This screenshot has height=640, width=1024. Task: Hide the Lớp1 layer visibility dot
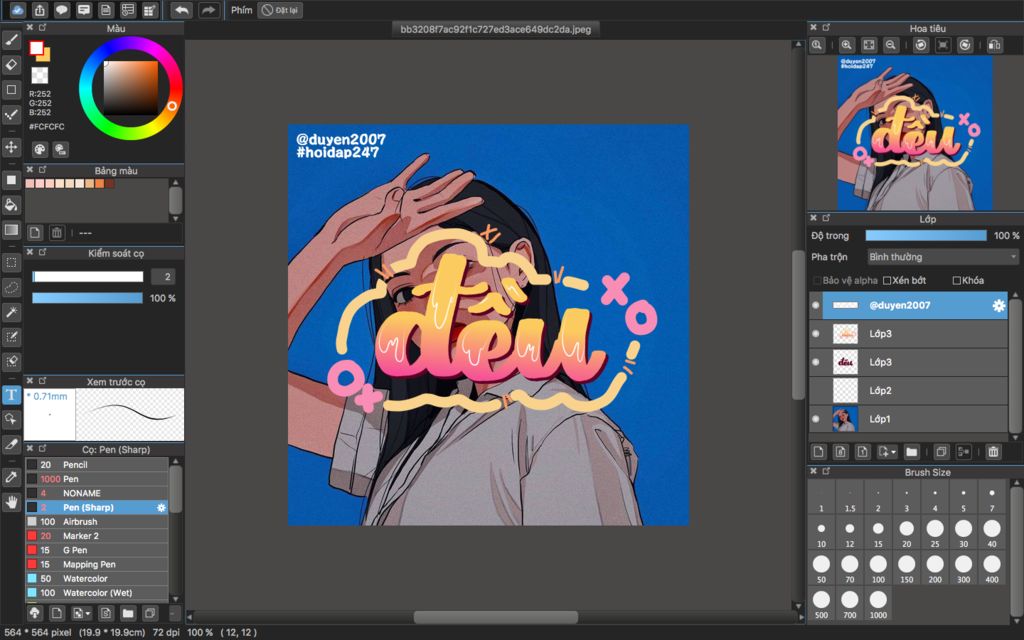tap(814, 418)
